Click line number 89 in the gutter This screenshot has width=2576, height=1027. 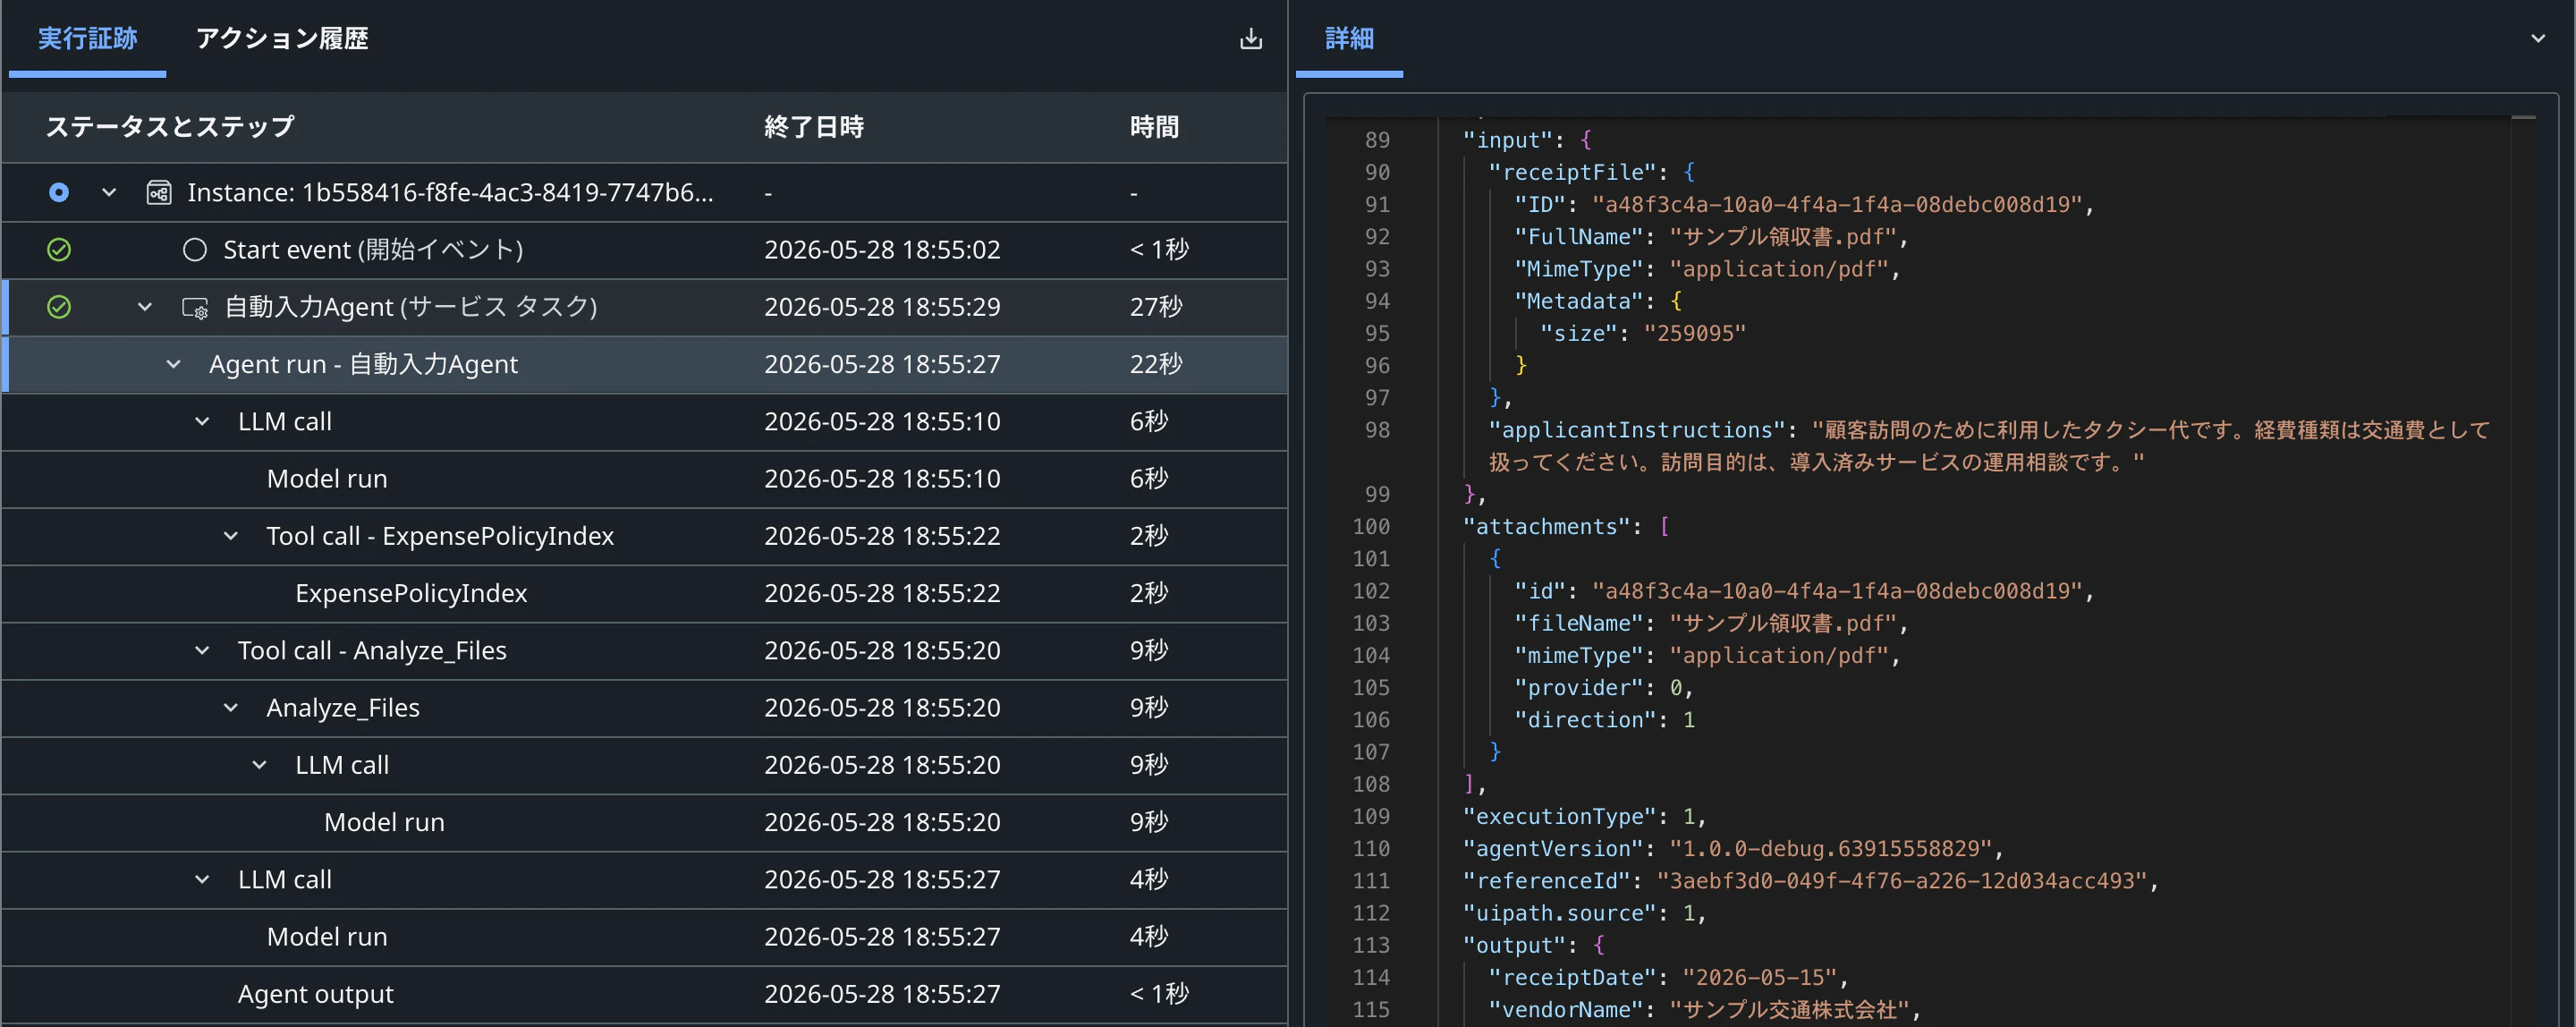point(1377,140)
